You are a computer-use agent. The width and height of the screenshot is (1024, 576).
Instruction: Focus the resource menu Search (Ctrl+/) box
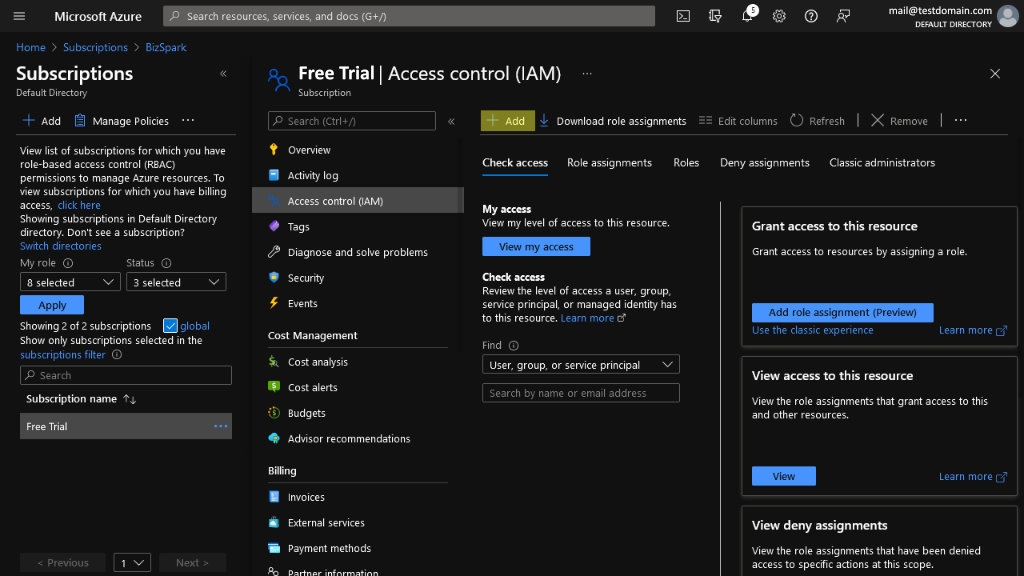(351, 121)
